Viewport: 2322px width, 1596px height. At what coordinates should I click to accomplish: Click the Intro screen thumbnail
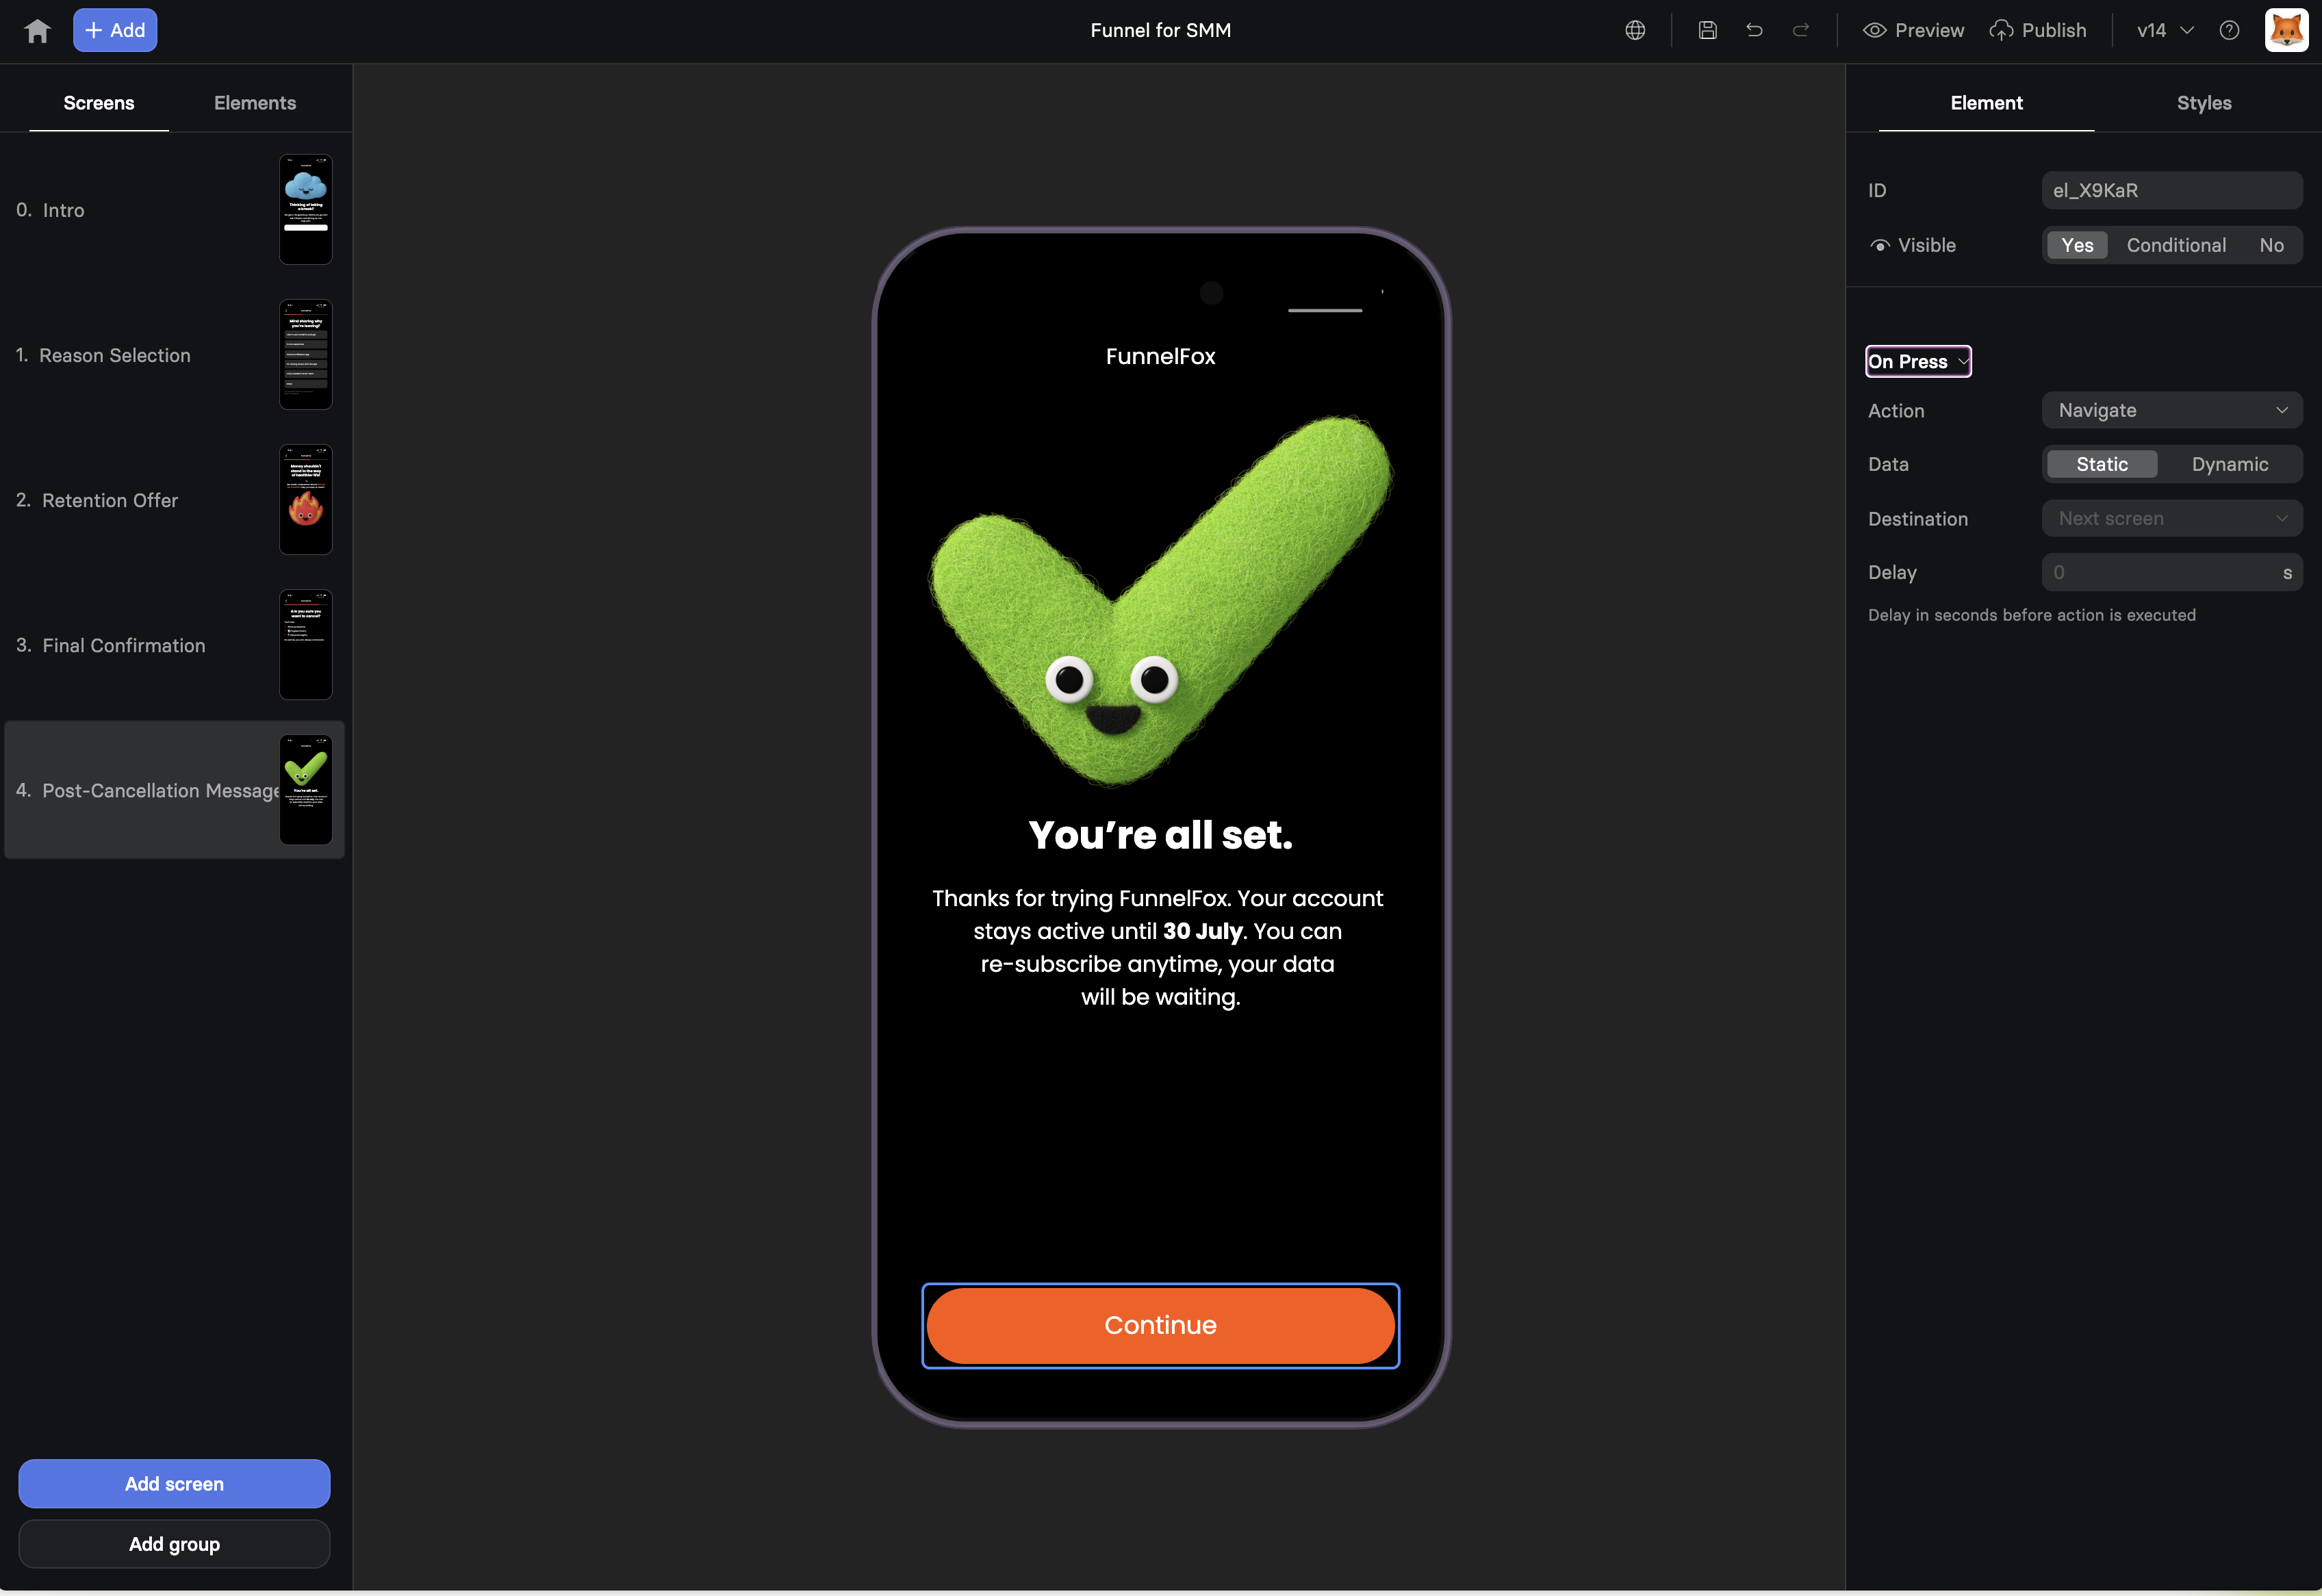305,209
